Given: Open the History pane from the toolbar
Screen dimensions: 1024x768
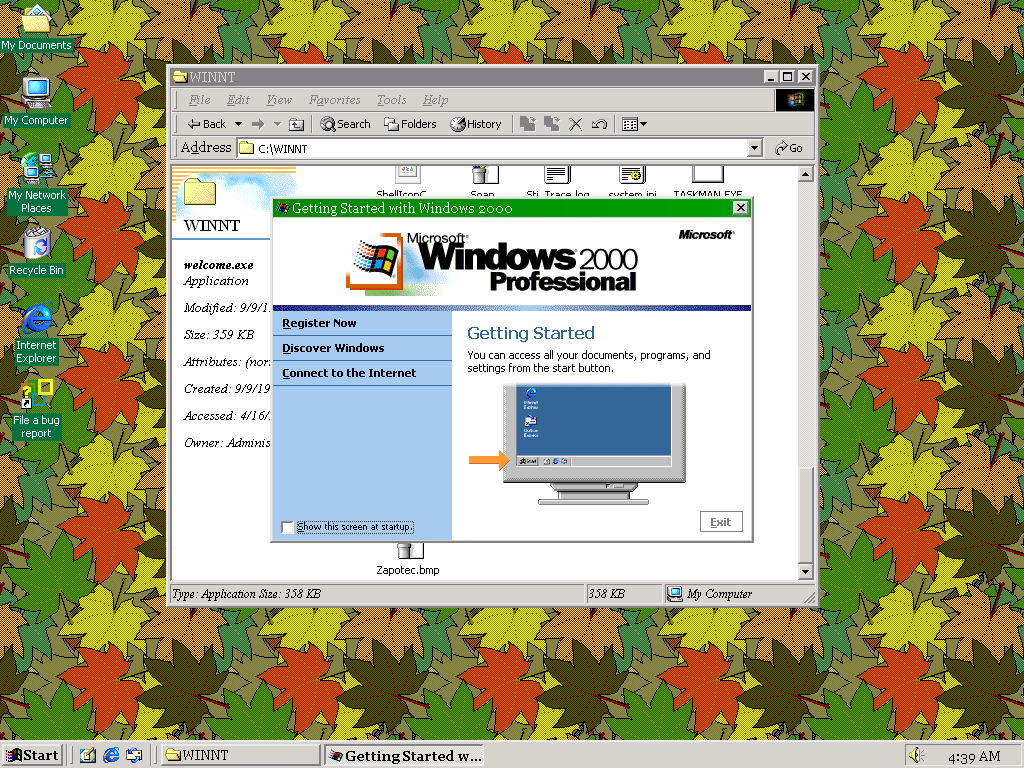Looking at the screenshot, I should pyautogui.click(x=475, y=124).
